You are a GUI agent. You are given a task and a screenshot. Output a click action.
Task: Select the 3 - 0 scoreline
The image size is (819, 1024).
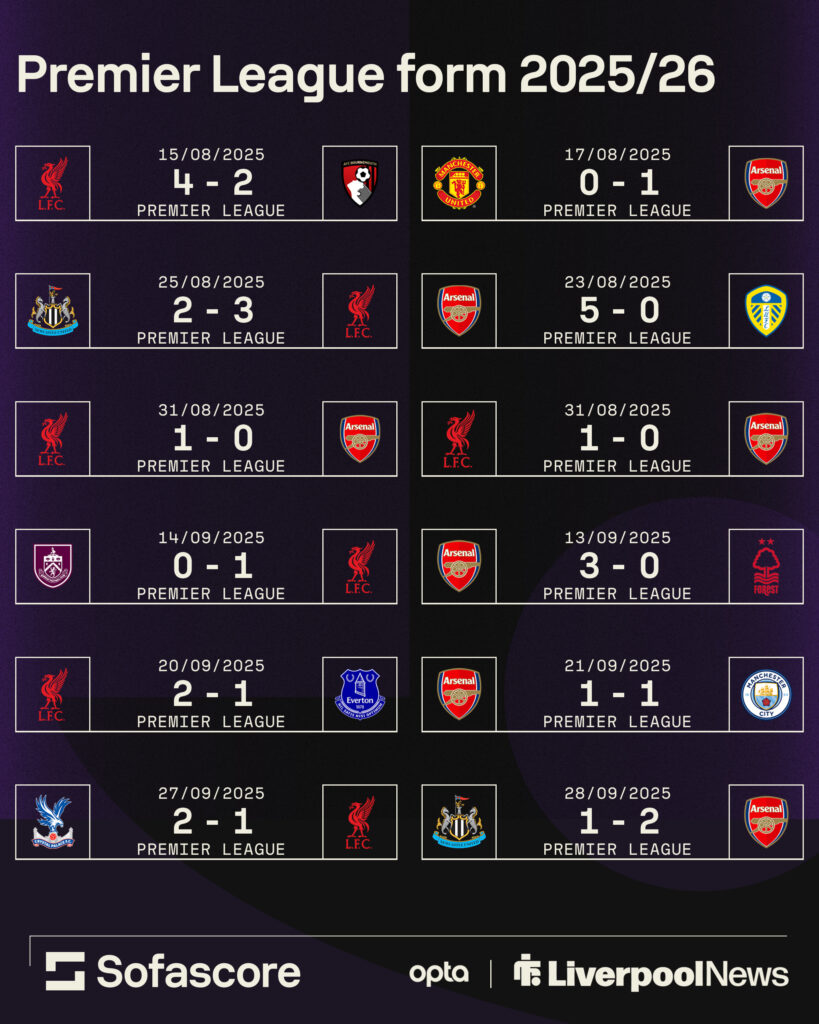pos(617,566)
